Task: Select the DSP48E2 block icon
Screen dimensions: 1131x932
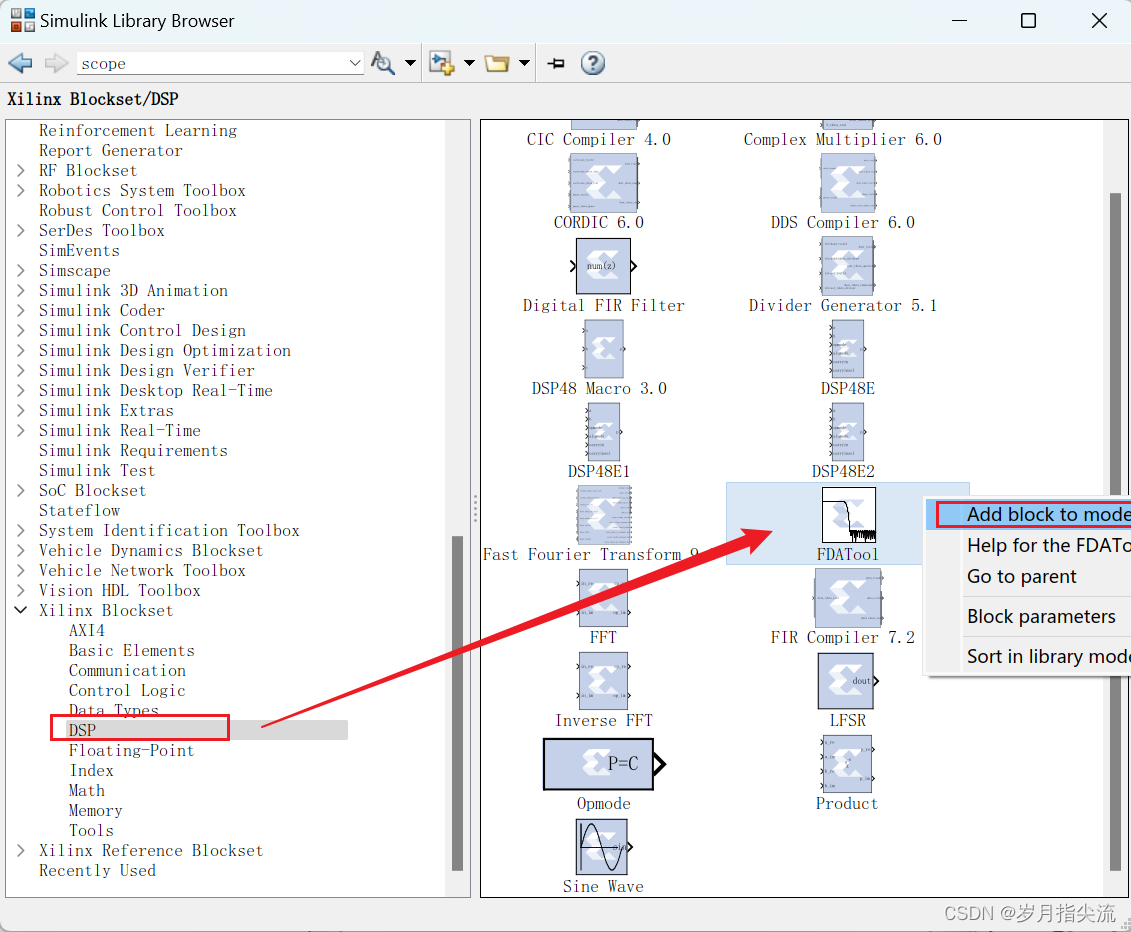Action: coord(847,431)
